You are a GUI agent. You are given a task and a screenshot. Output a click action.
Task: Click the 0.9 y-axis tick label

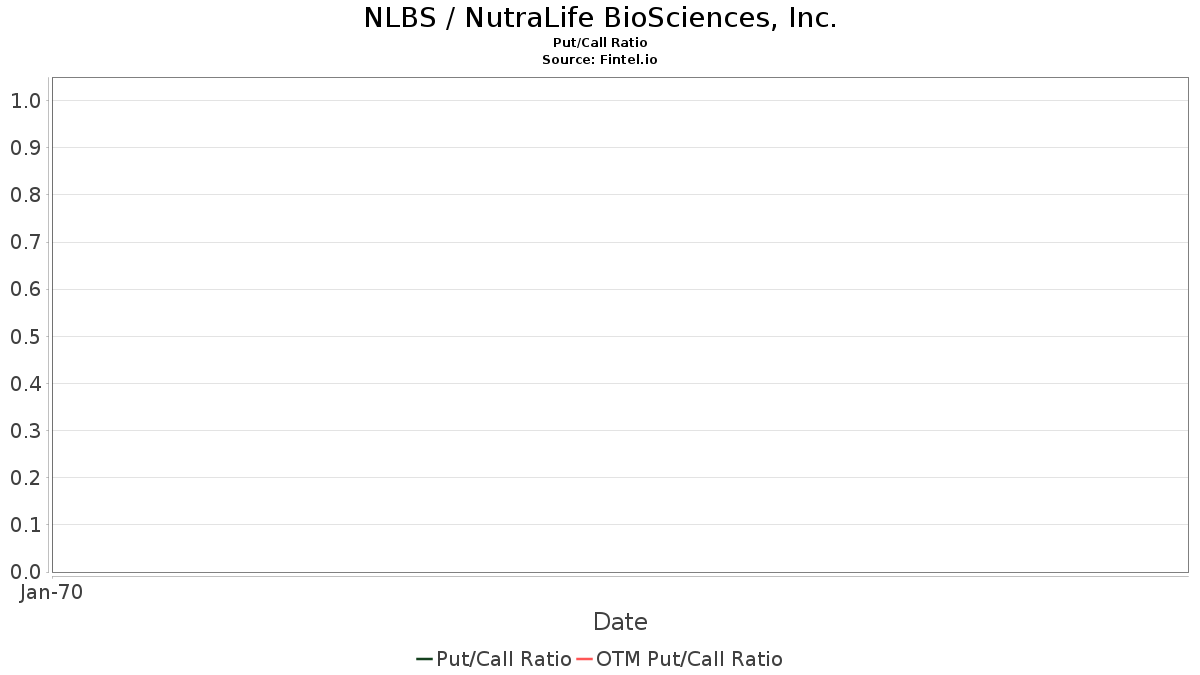coord(25,148)
